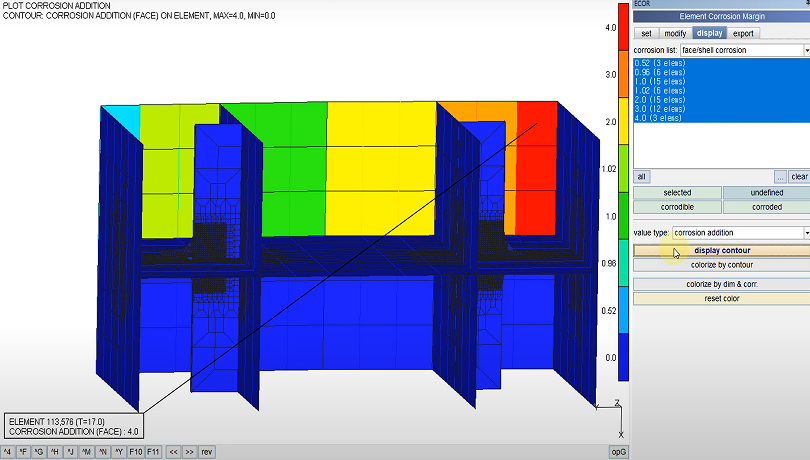The width and height of the screenshot is (810, 460).
Task: Toggle the selected filter button
Action: coord(677,192)
